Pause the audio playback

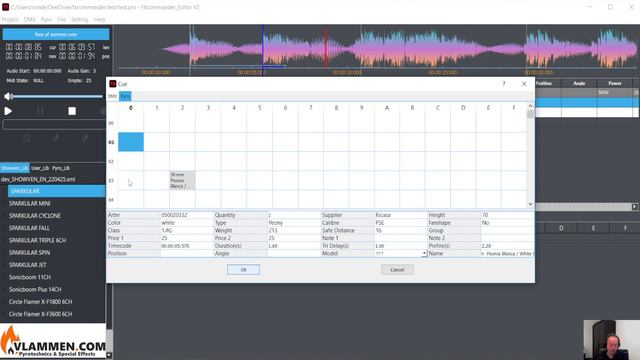[x=40, y=111]
